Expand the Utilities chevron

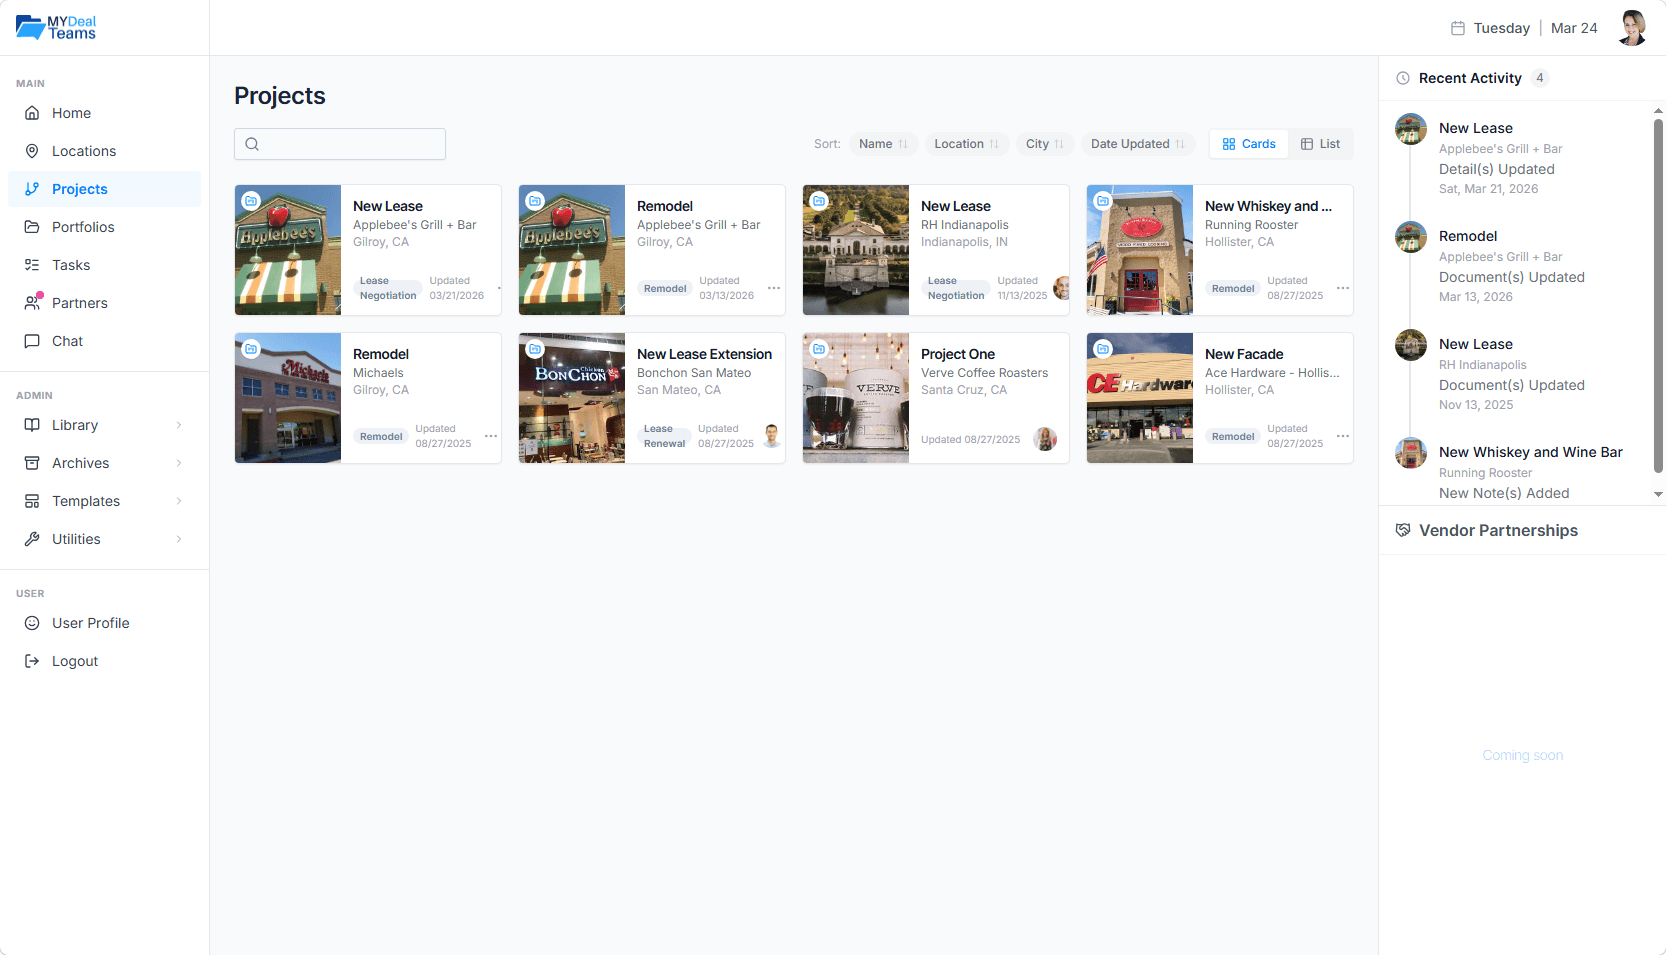click(179, 539)
